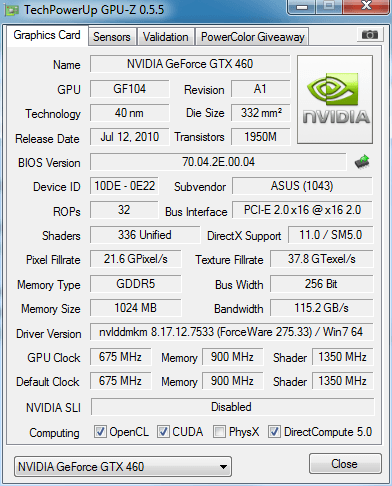Minimize the GPU-Z window
392x486 pixels.
click(x=302, y=7)
